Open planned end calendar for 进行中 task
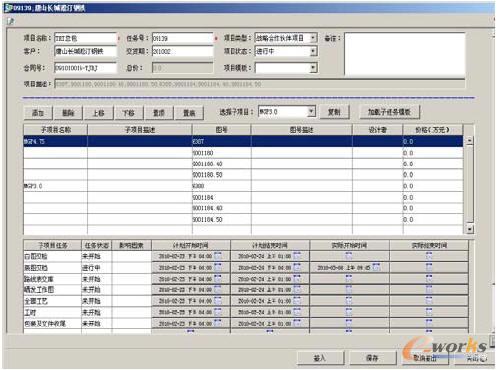The image size is (497, 370). click(297, 267)
